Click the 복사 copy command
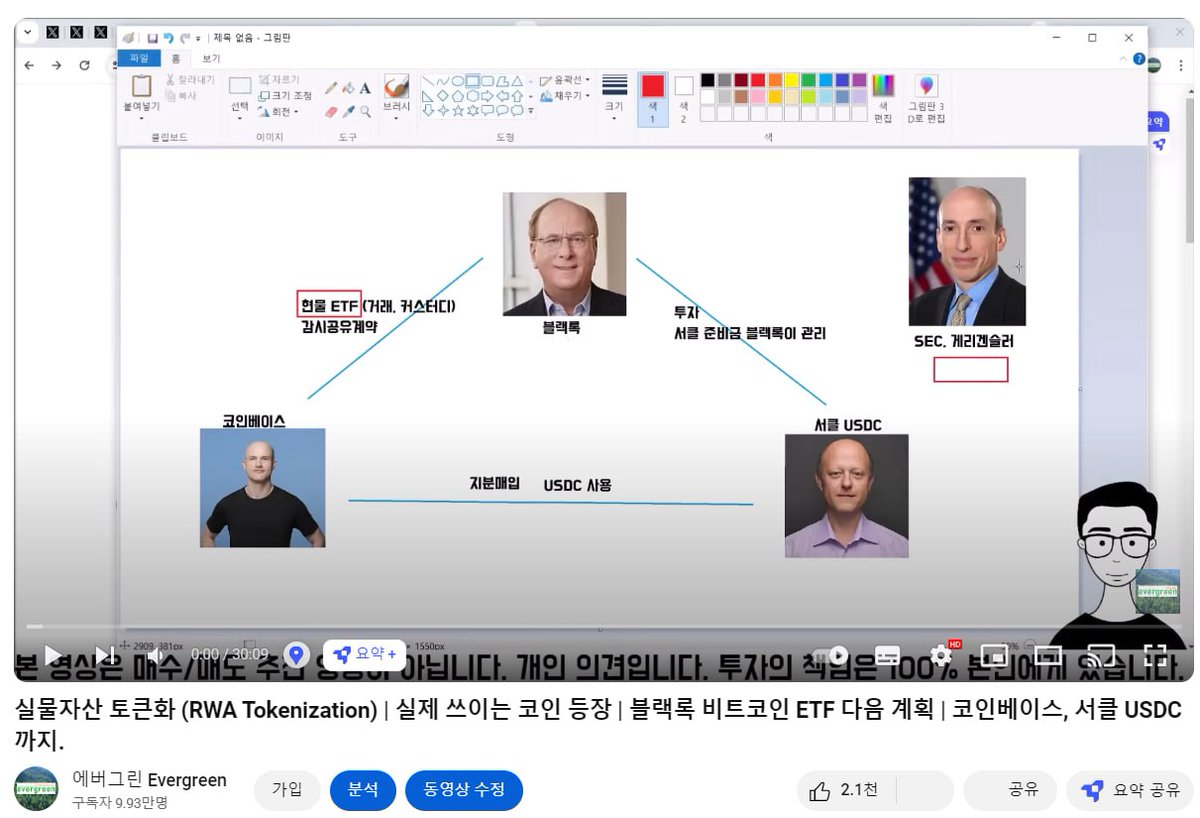 click(181, 96)
